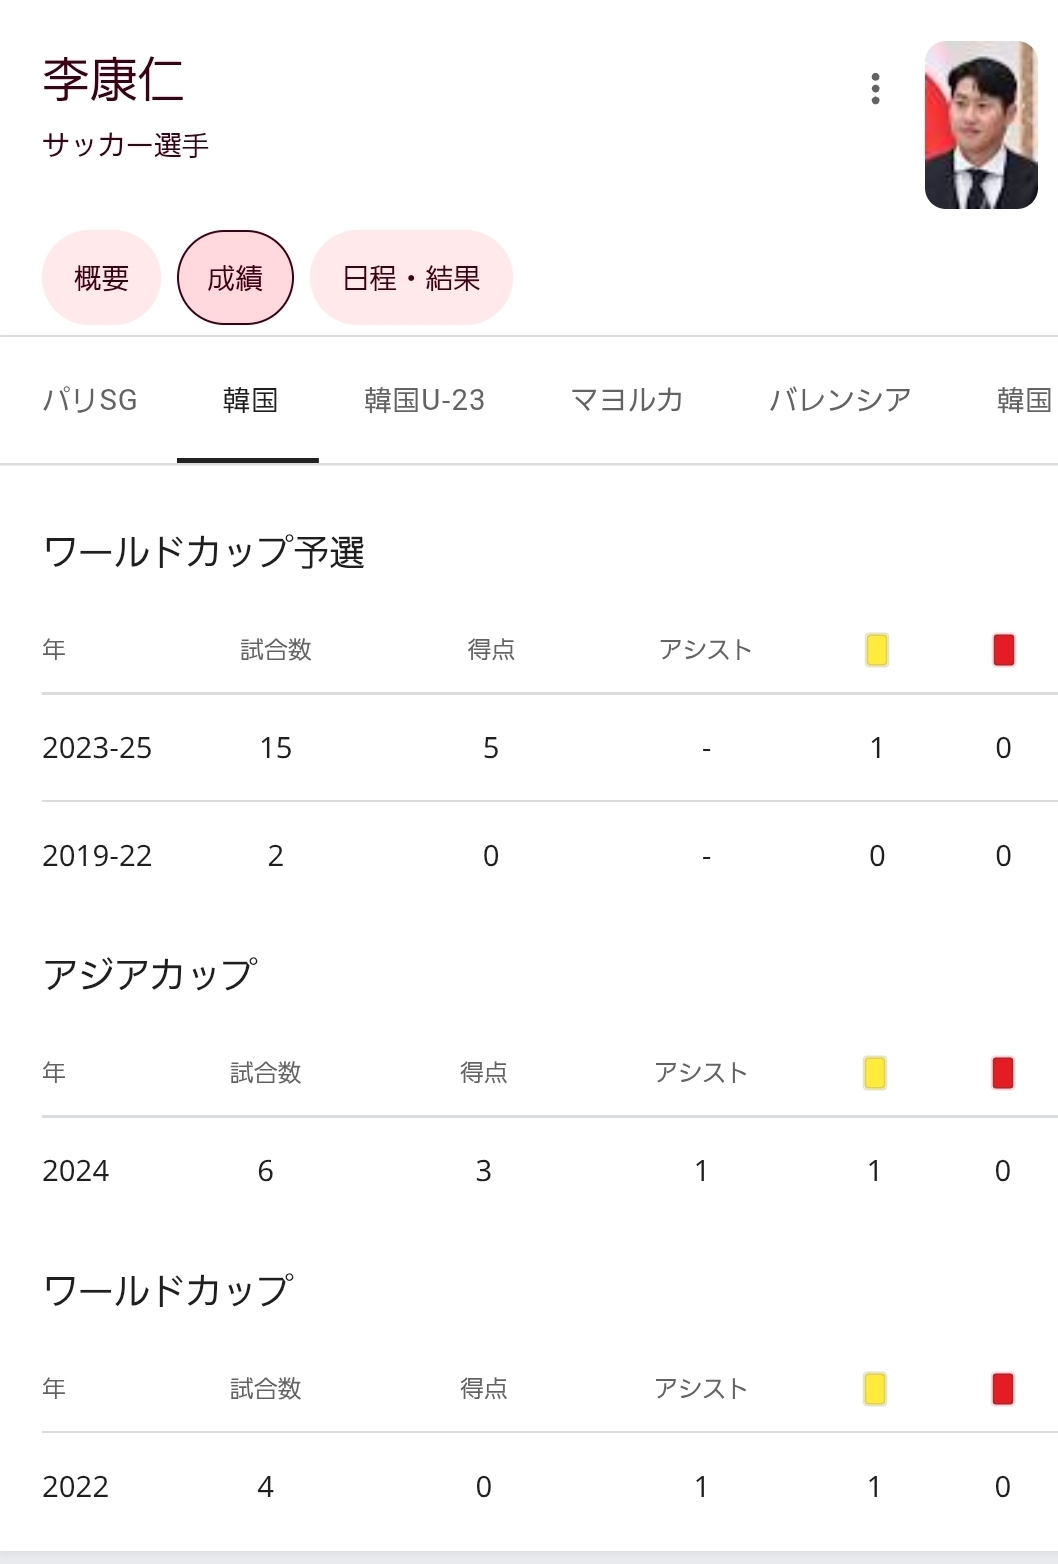1058x1564 pixels.
Task: Switch to the 韓国U-23 team tab
Action: coord(424,400)
